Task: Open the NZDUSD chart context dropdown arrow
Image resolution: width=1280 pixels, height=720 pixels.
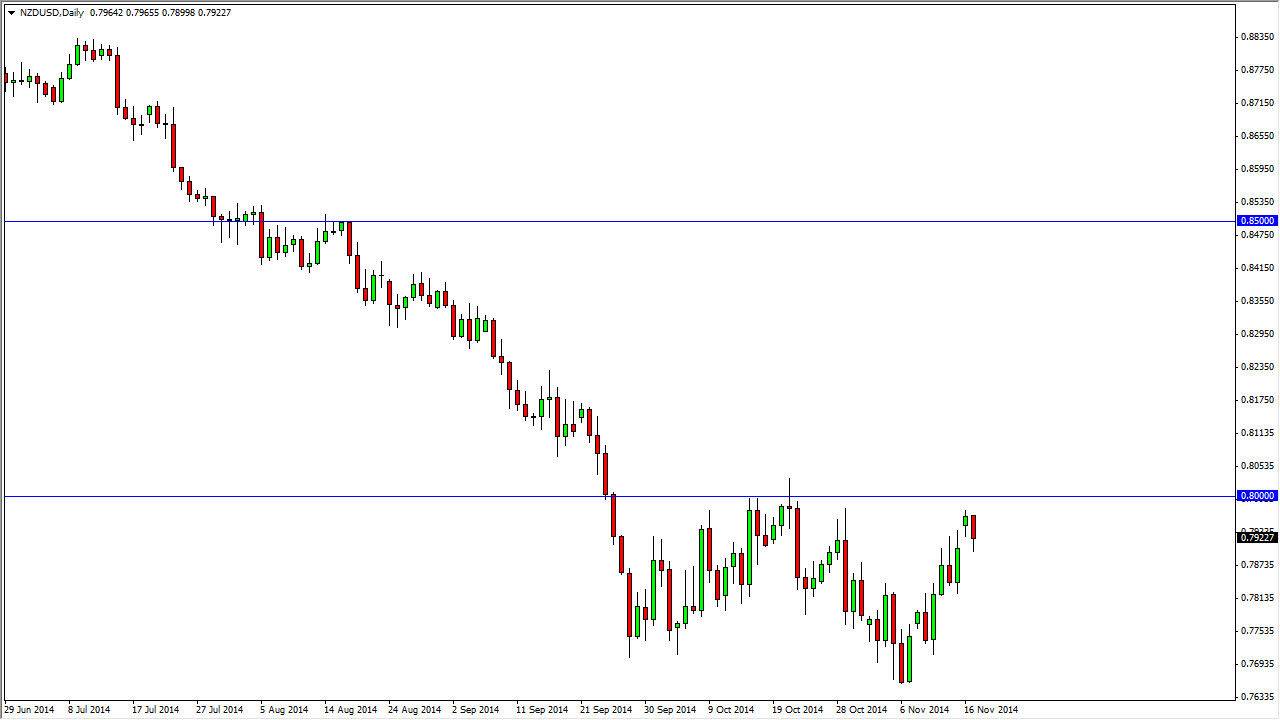Action: pyautogui.click(x=9, y=13)
